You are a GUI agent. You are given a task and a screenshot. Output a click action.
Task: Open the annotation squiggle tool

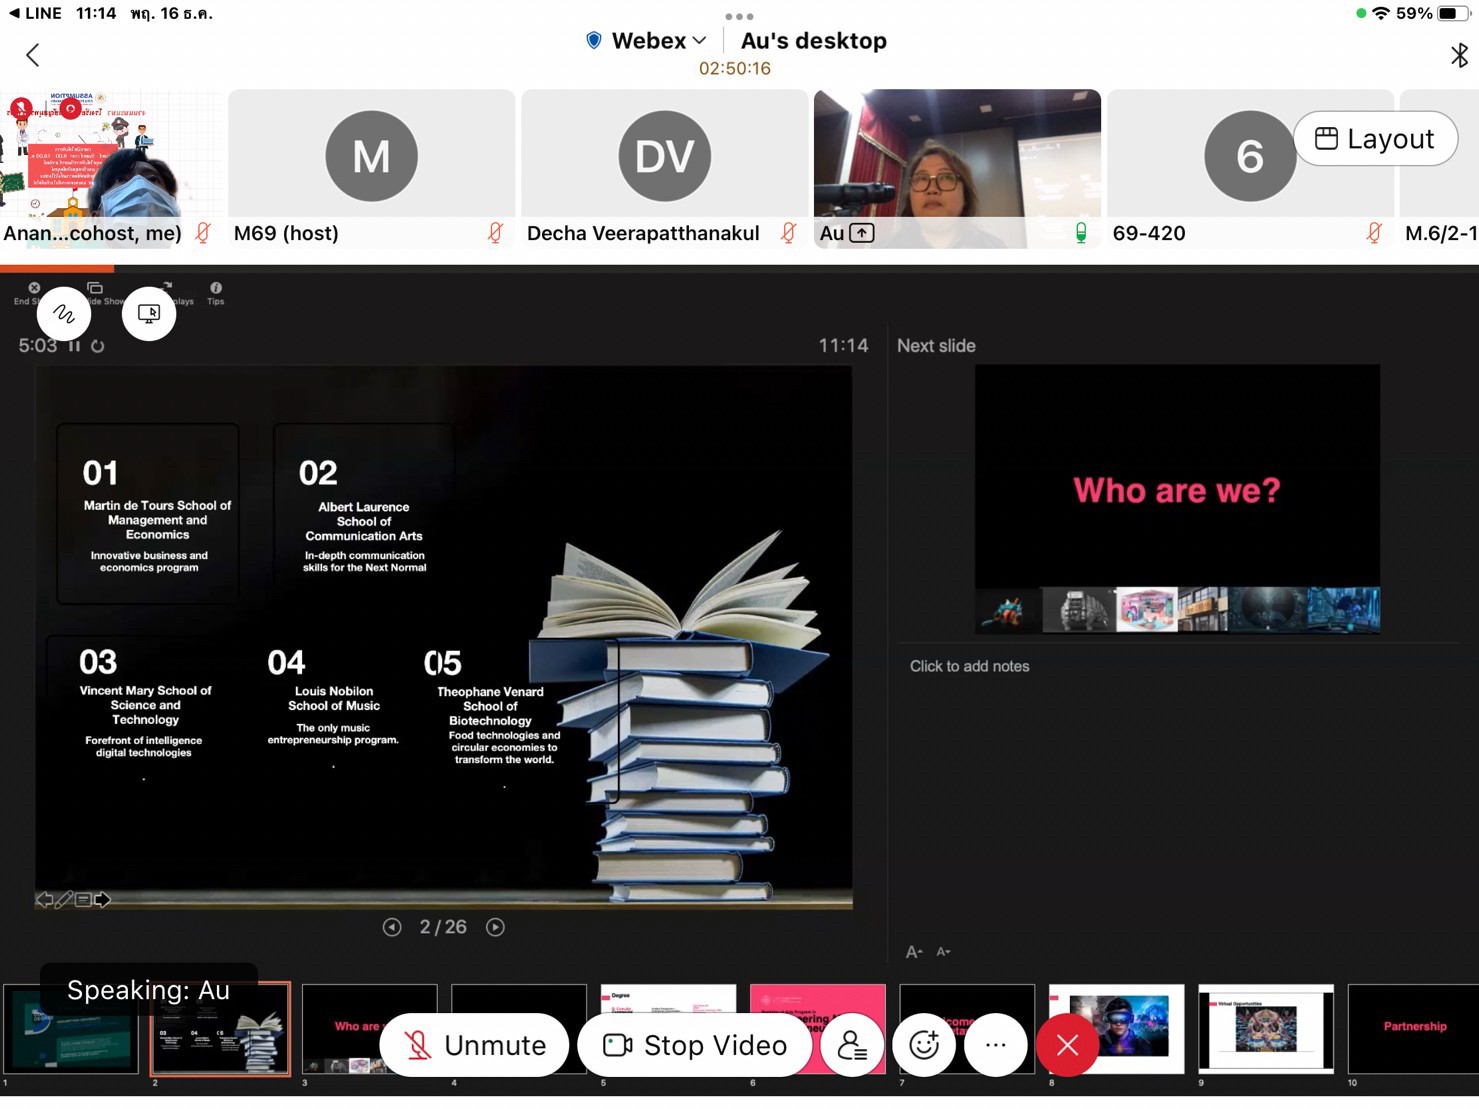(64, 314)
